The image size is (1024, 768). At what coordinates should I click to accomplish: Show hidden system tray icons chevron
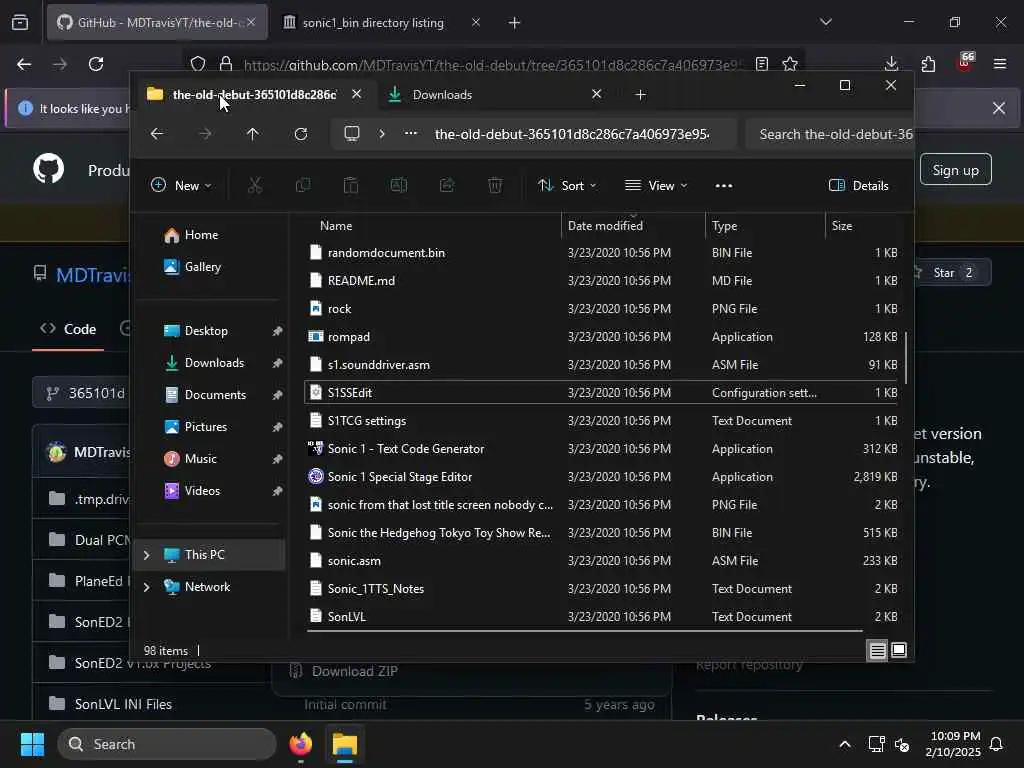[844, 744]
